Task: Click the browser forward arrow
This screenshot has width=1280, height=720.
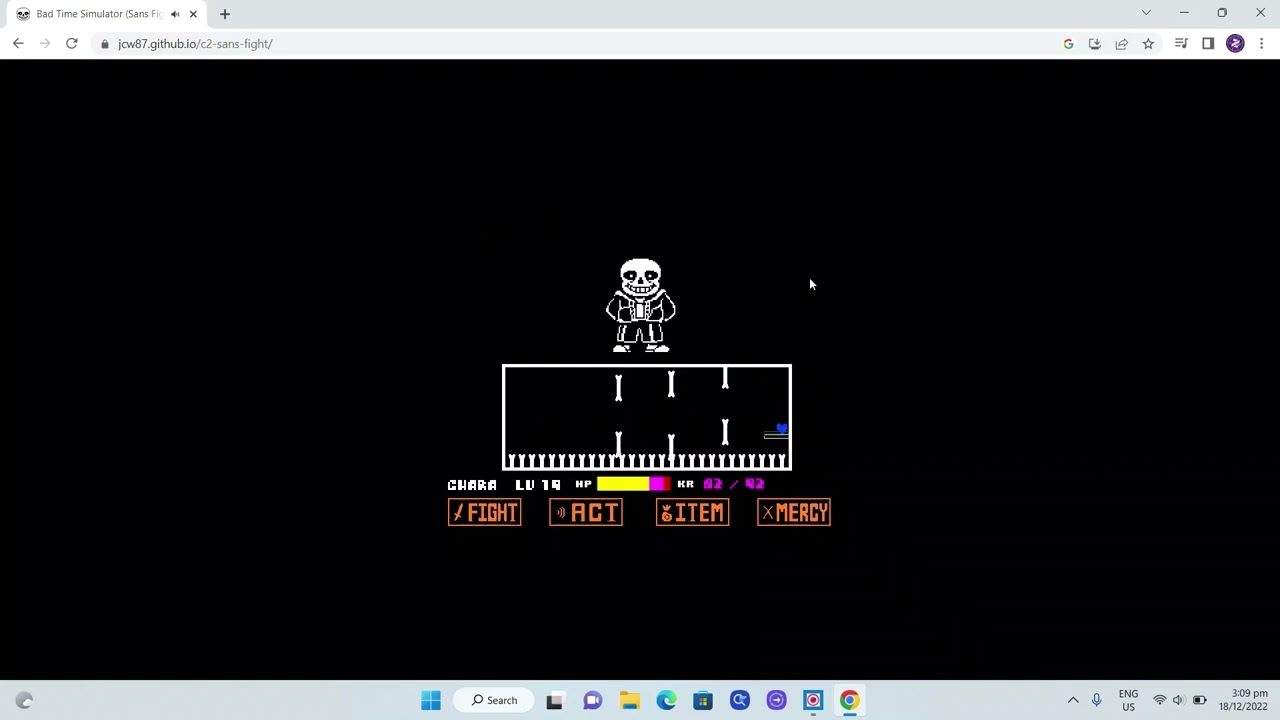Action: click(45, 43)
